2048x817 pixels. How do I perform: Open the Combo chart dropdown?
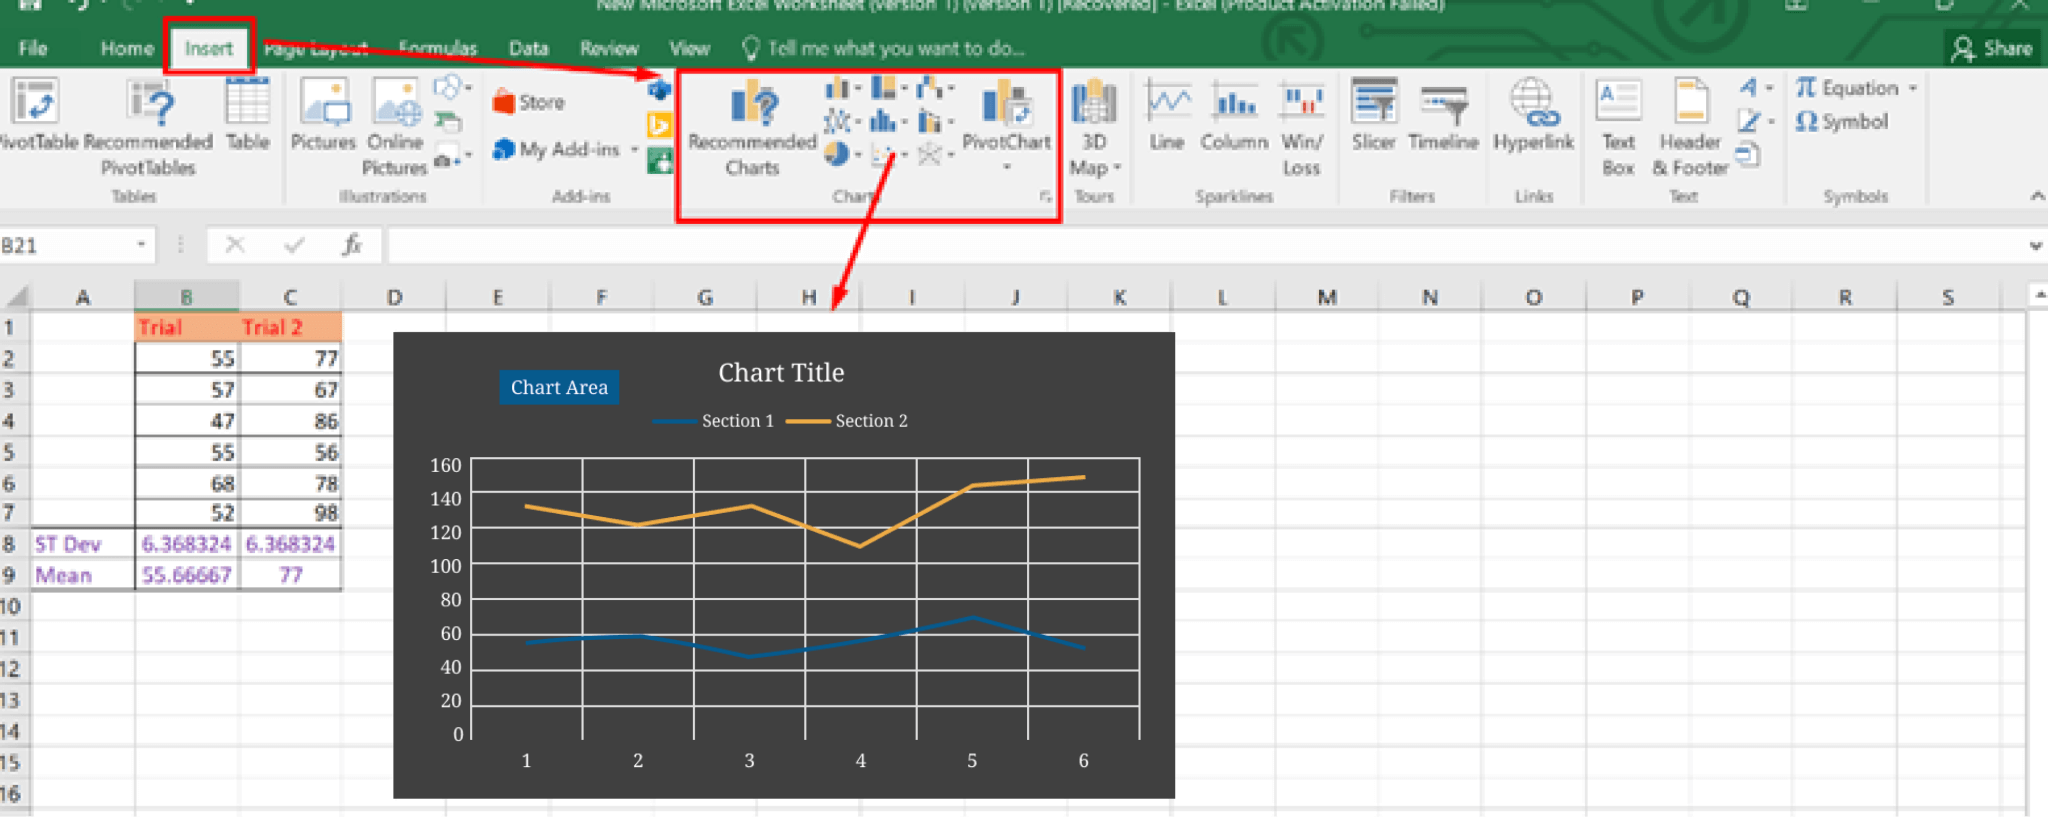coord(935,122)
